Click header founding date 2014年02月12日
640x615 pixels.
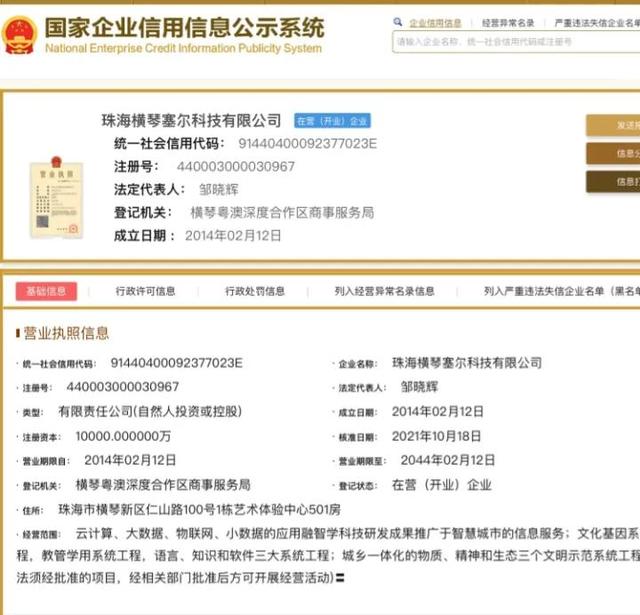[x=233, y=235]
